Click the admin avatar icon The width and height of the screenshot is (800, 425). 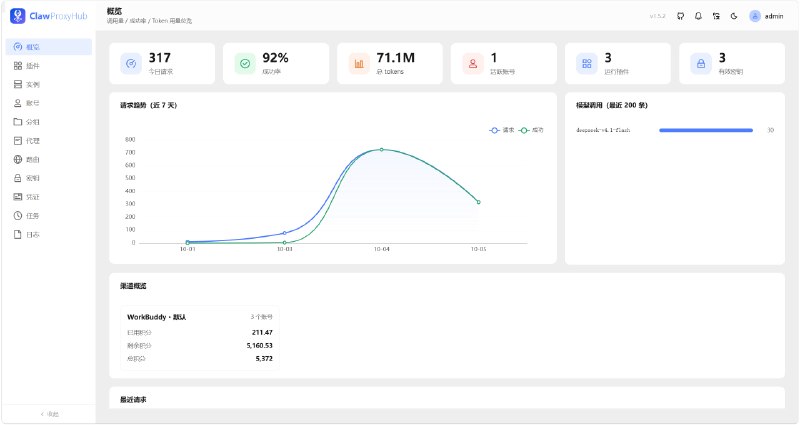point(755,16)
